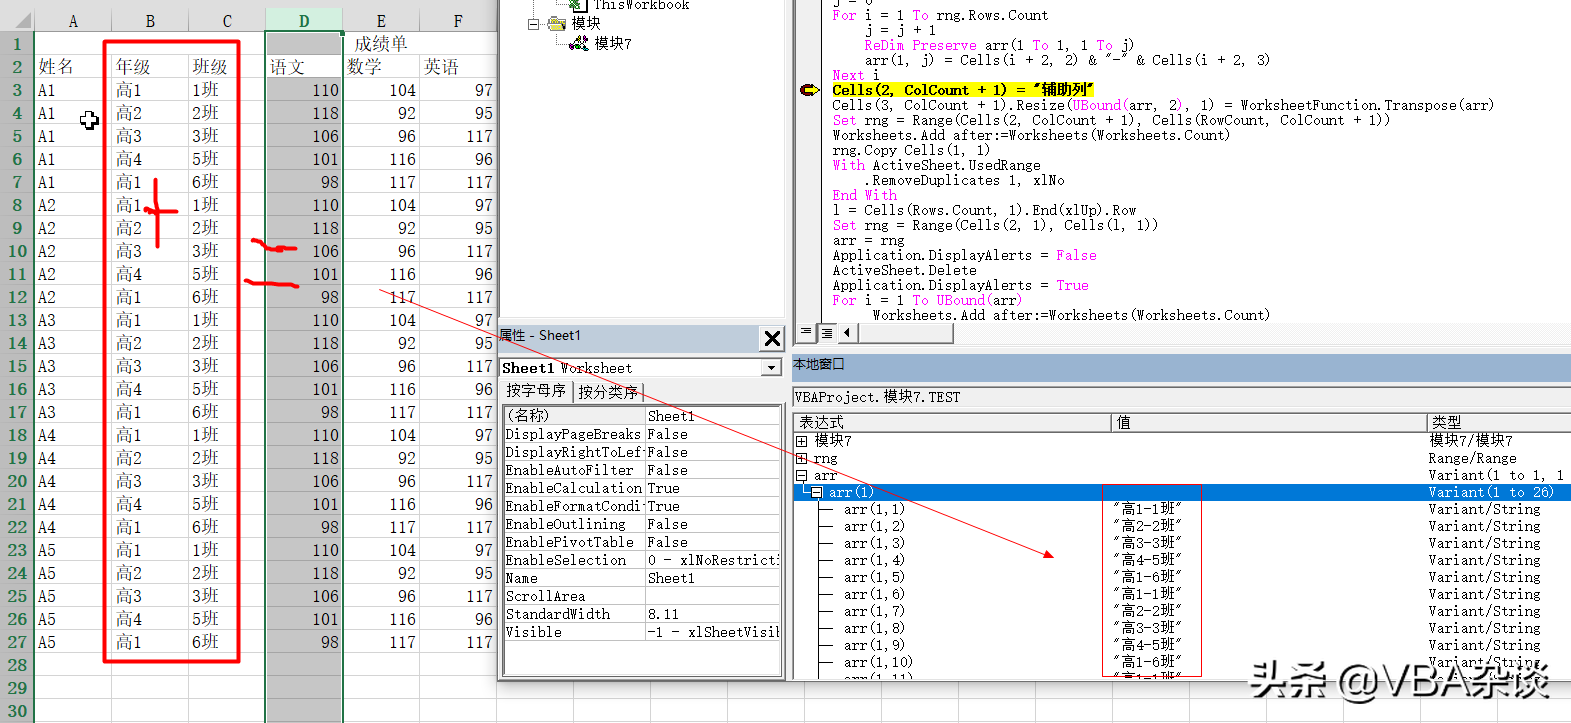1571x723 pixels.
Task: Select column A header
Action: click(73, 20)
